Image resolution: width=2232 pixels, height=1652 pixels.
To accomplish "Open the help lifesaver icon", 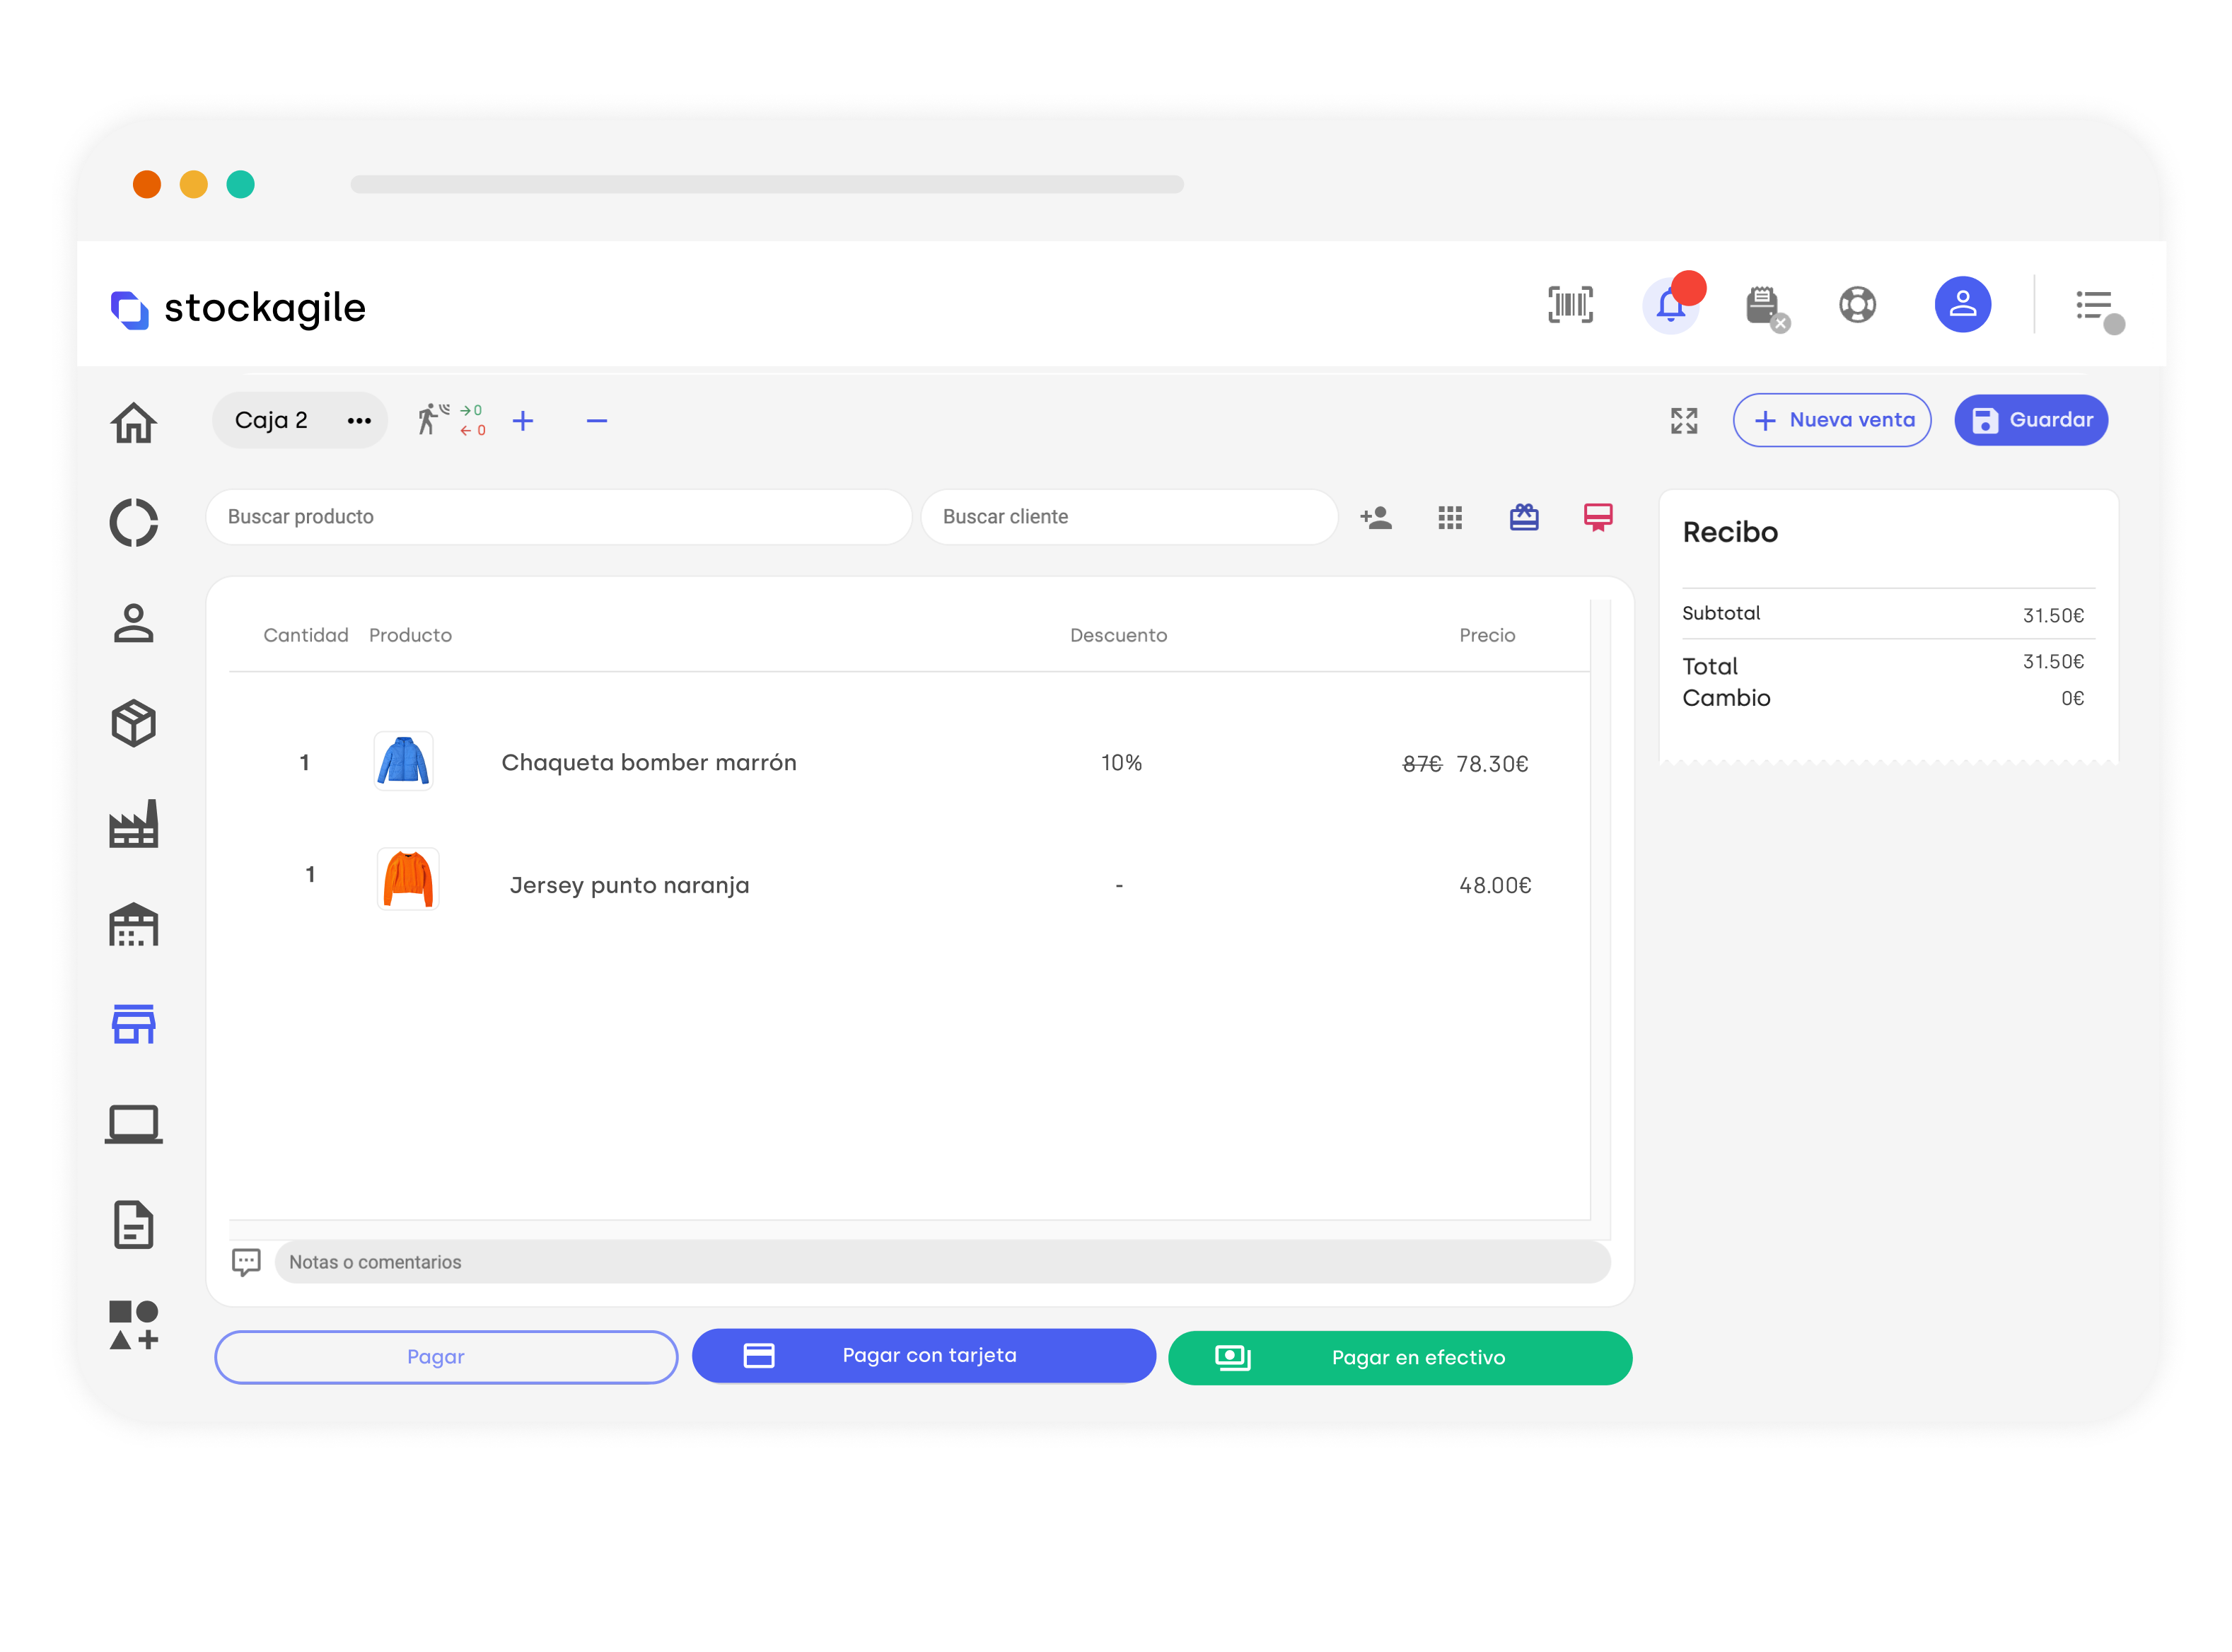I will click(x=1858, y=306).
